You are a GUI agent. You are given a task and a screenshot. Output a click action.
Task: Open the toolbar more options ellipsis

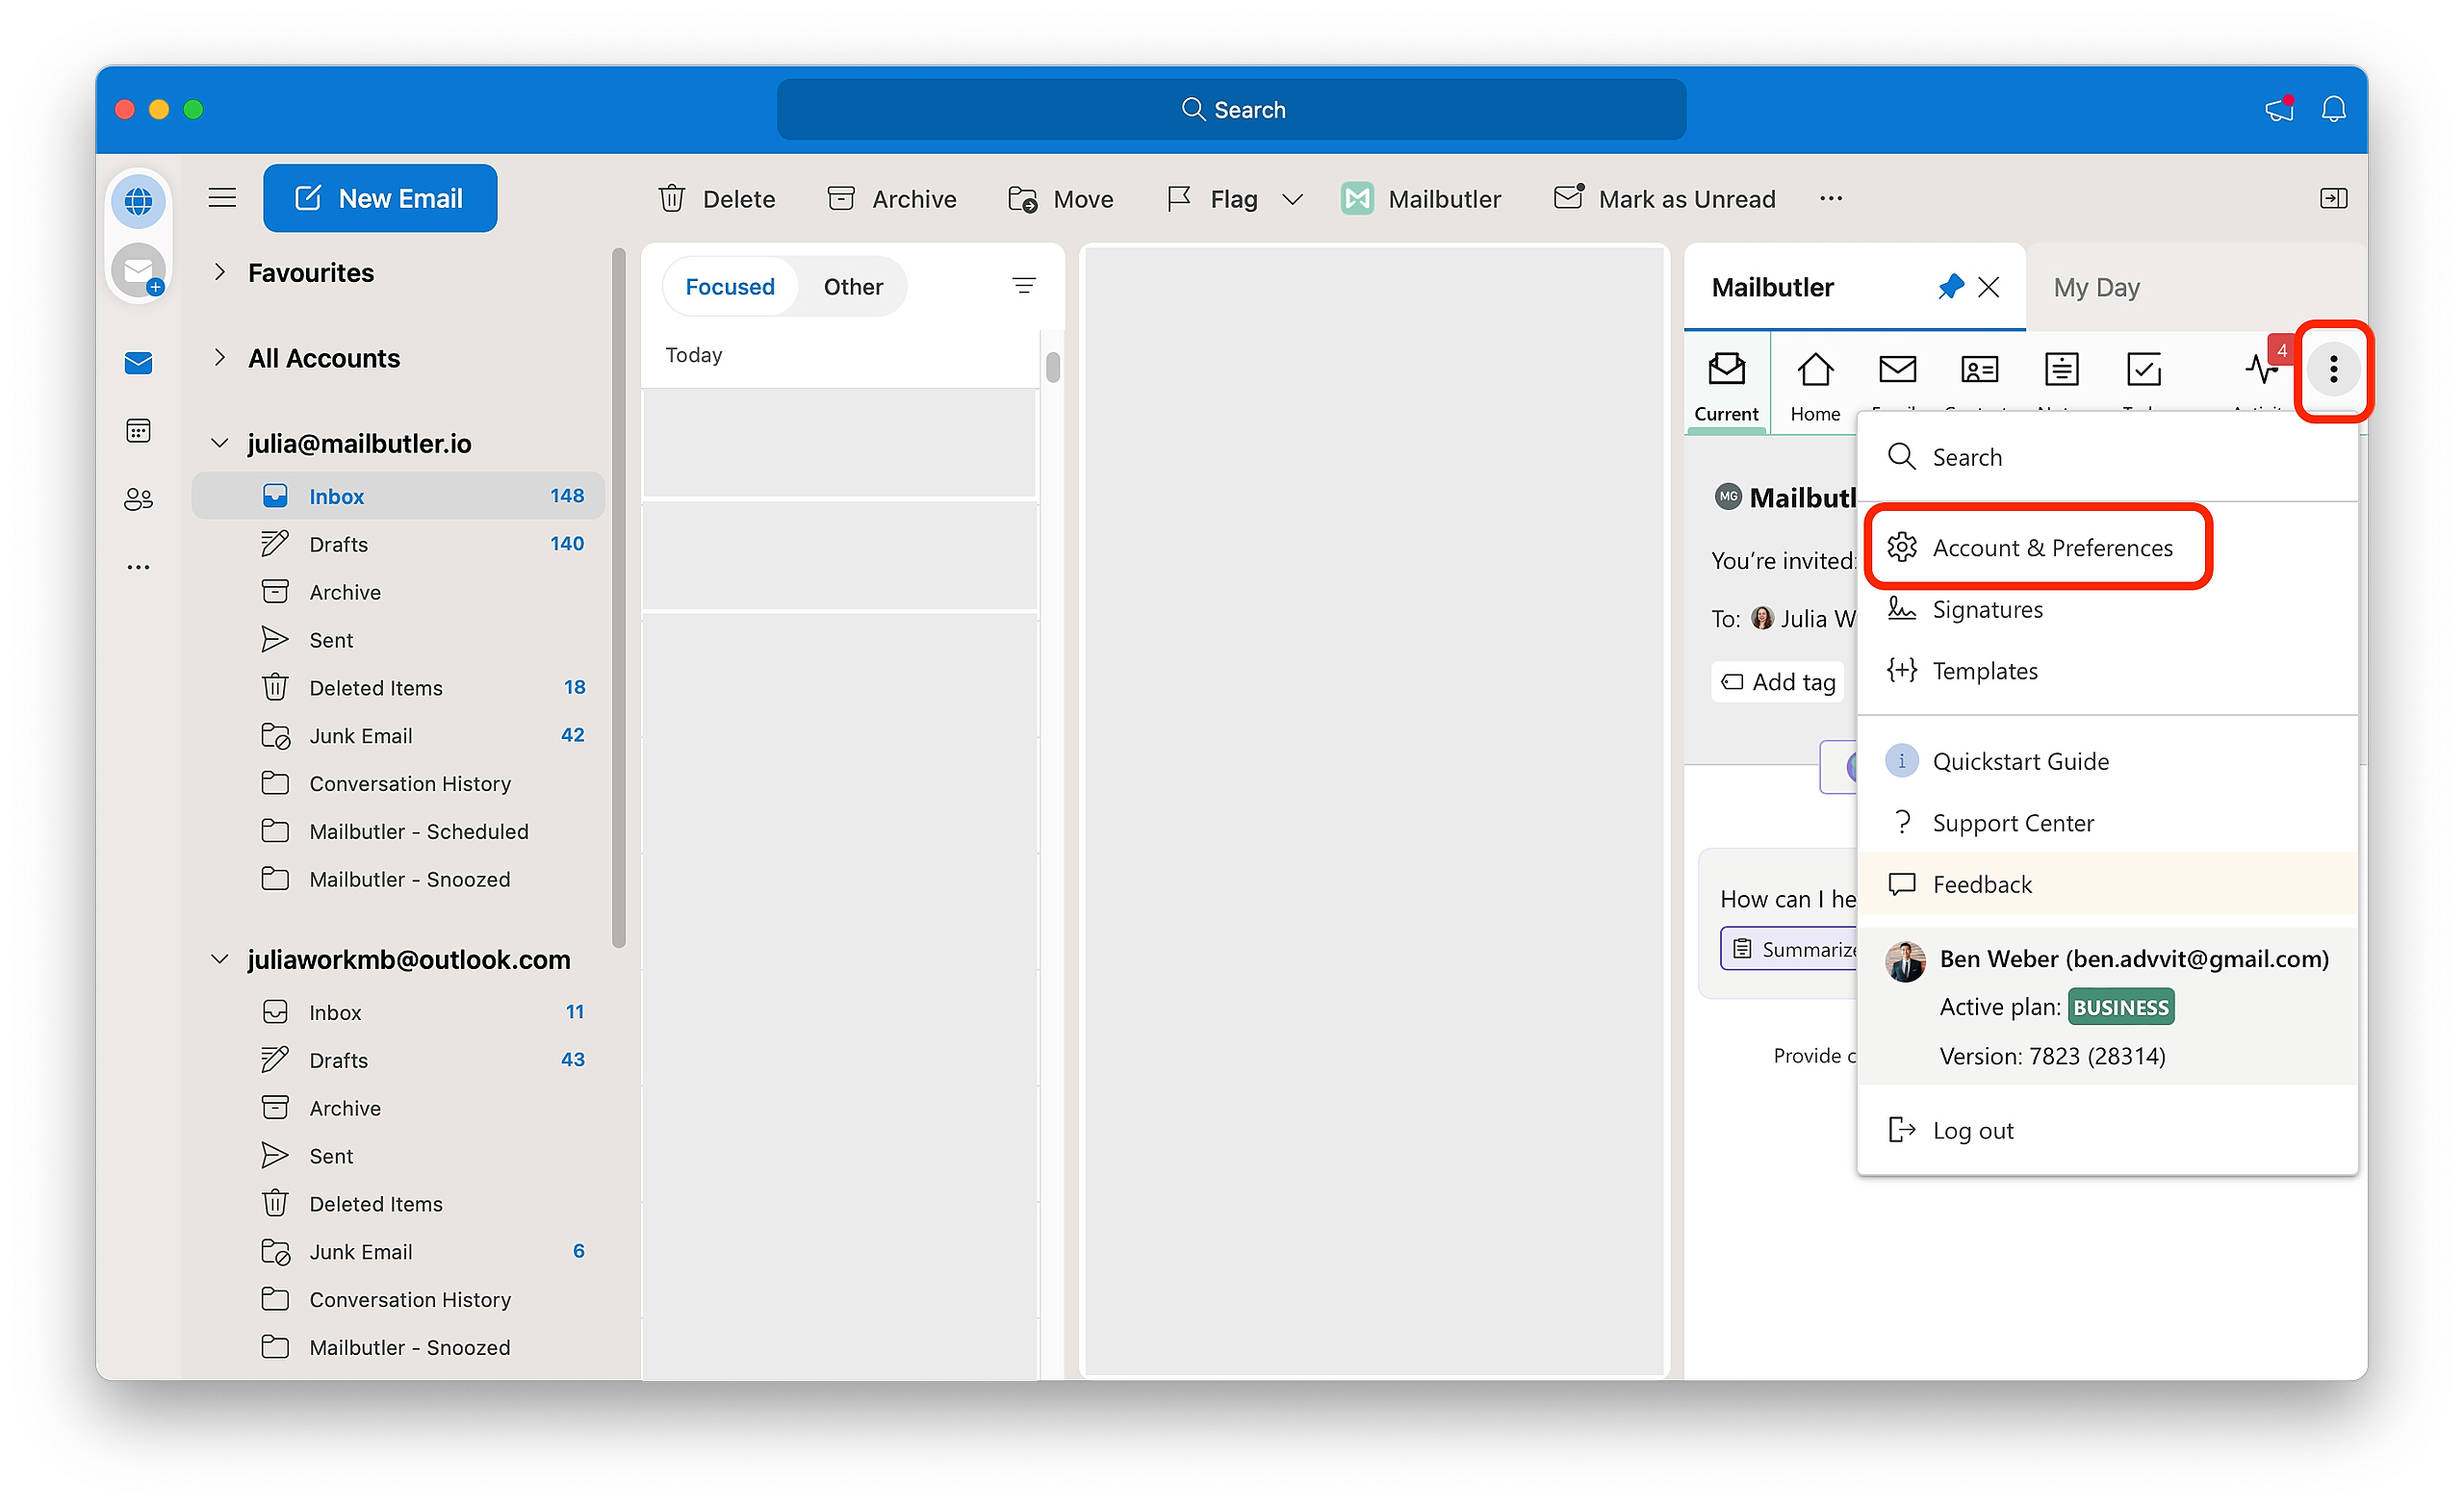(x=1831, y=198)
